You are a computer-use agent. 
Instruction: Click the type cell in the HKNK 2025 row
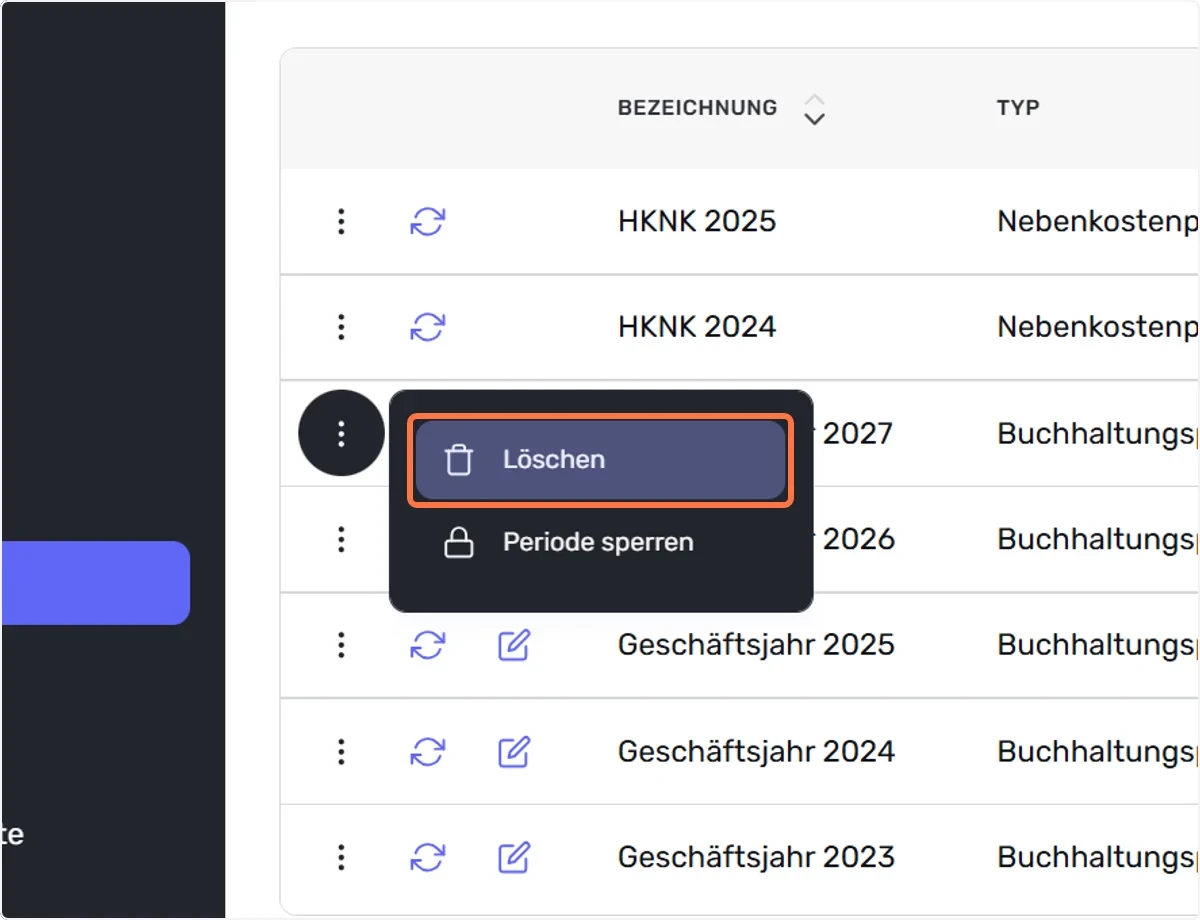(1098, 221)
